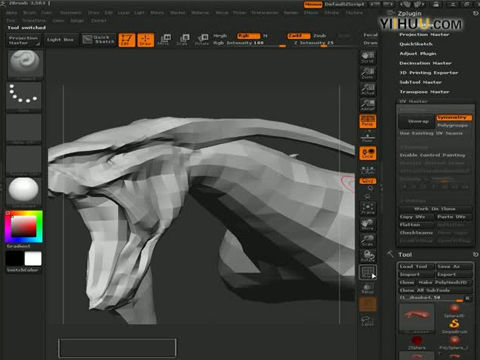Expand the 3D Printing Exporter section
The height and width of the screenshot is (360, 480).
(x=429, y=73)
